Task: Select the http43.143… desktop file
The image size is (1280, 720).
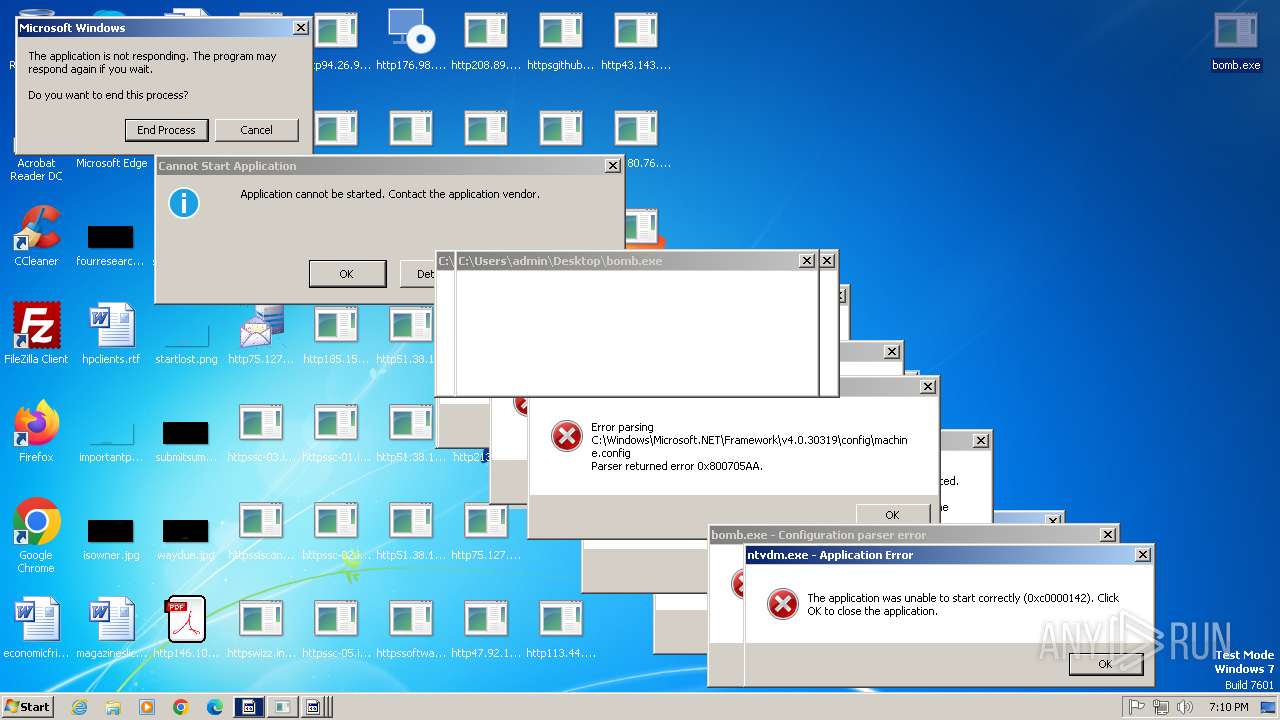Action: [636, 41]
